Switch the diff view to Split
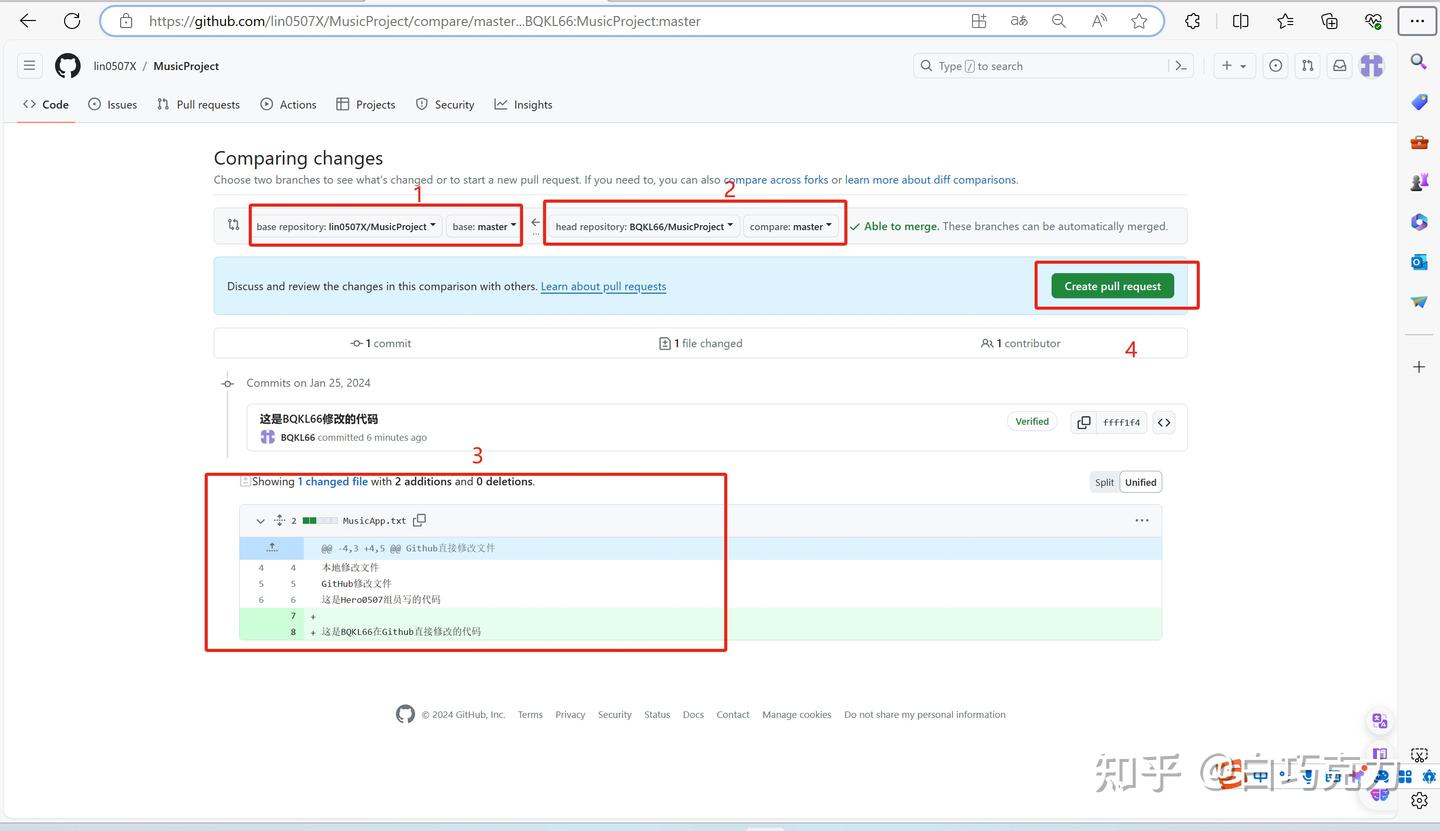The width and height of the screenshot is (1440, 831). pyautogui.click(x=1103, y=481)
